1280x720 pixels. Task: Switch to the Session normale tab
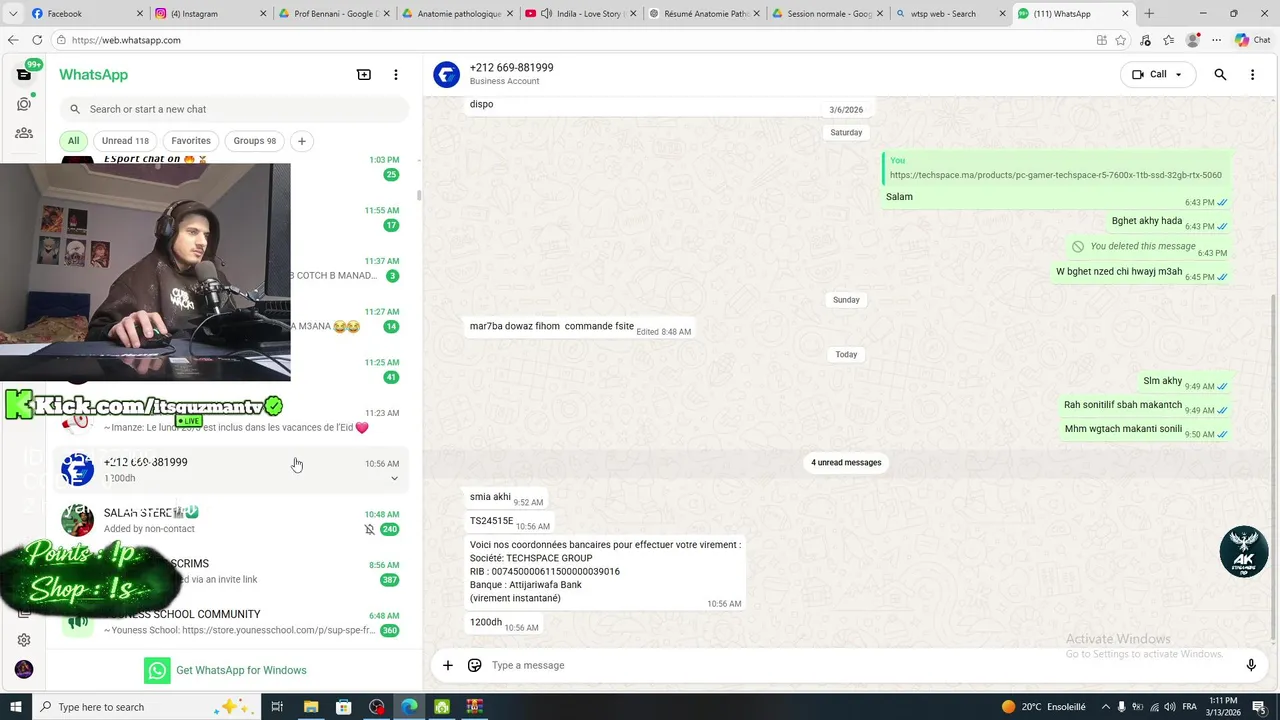825,14
